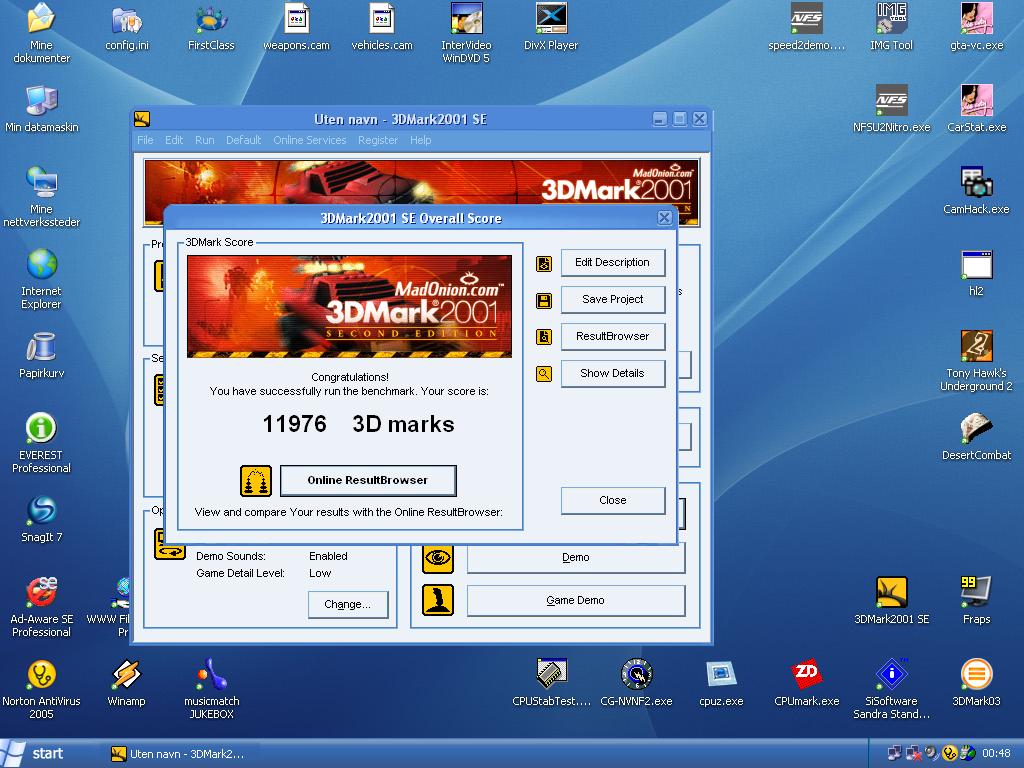The height and width of the screenshot is (768, 1024).
Task: Open the Edit menu in 3DMark2001
Action: [x=174, y=140]
